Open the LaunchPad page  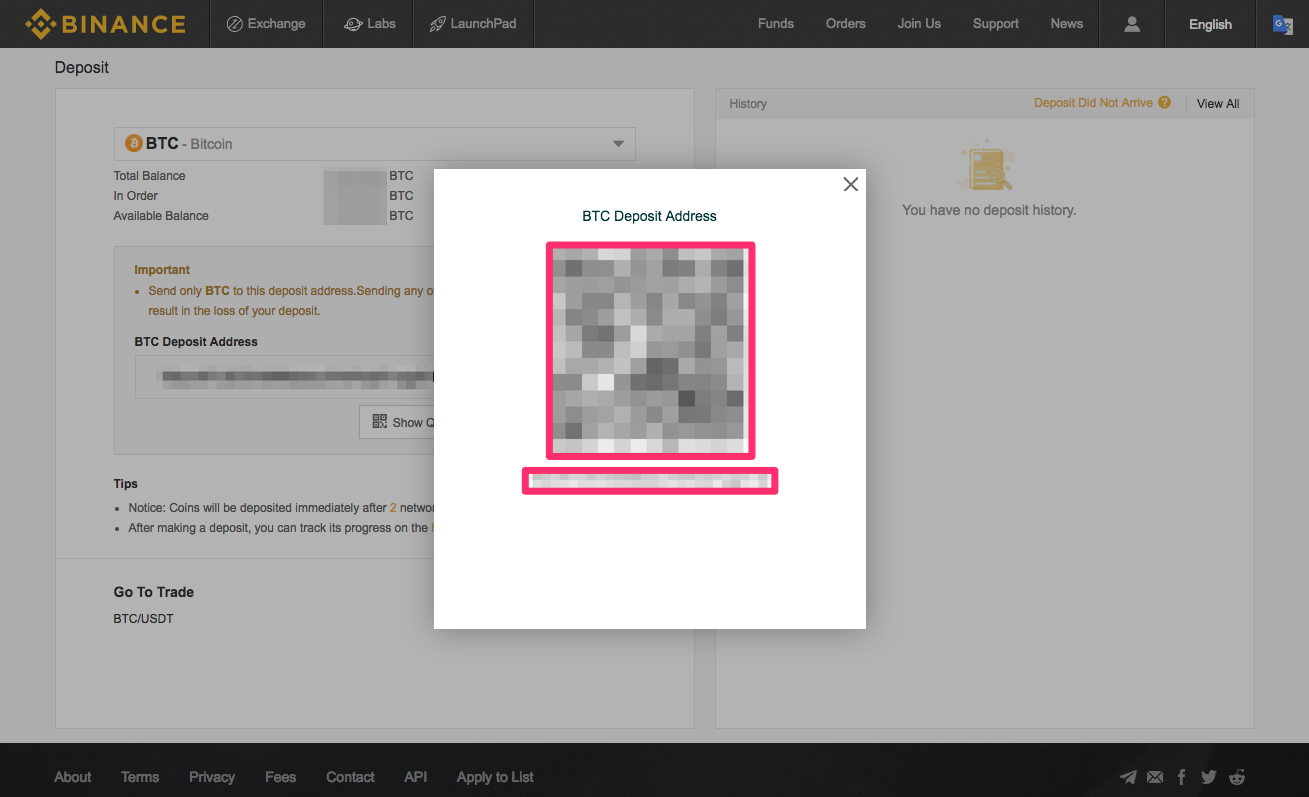click(473, 24)
